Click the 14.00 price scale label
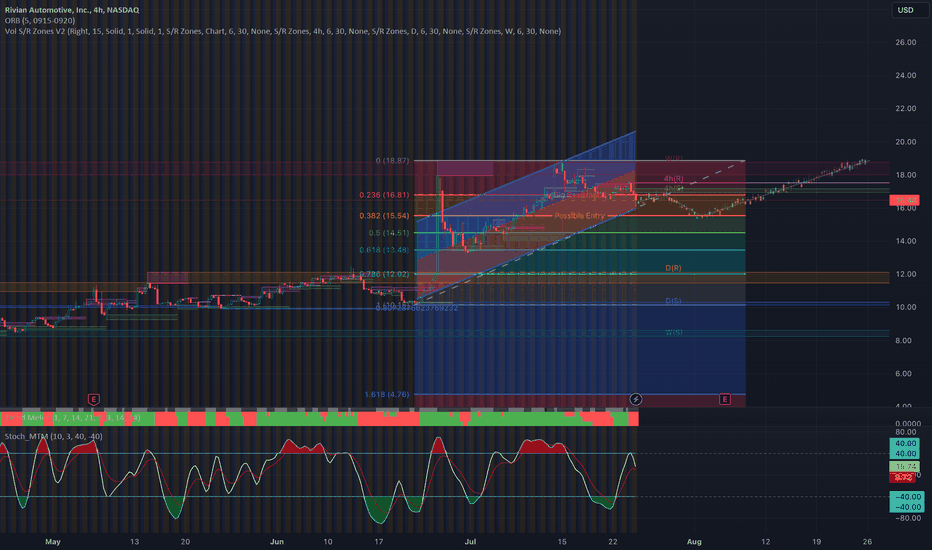Viewport: 932px width, 550px height. [x=905, y=241]
